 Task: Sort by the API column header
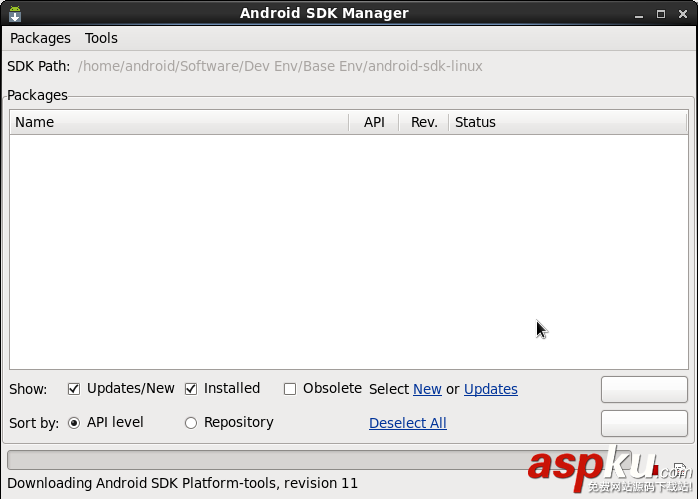pyautogui.click(x=374, y=122)
